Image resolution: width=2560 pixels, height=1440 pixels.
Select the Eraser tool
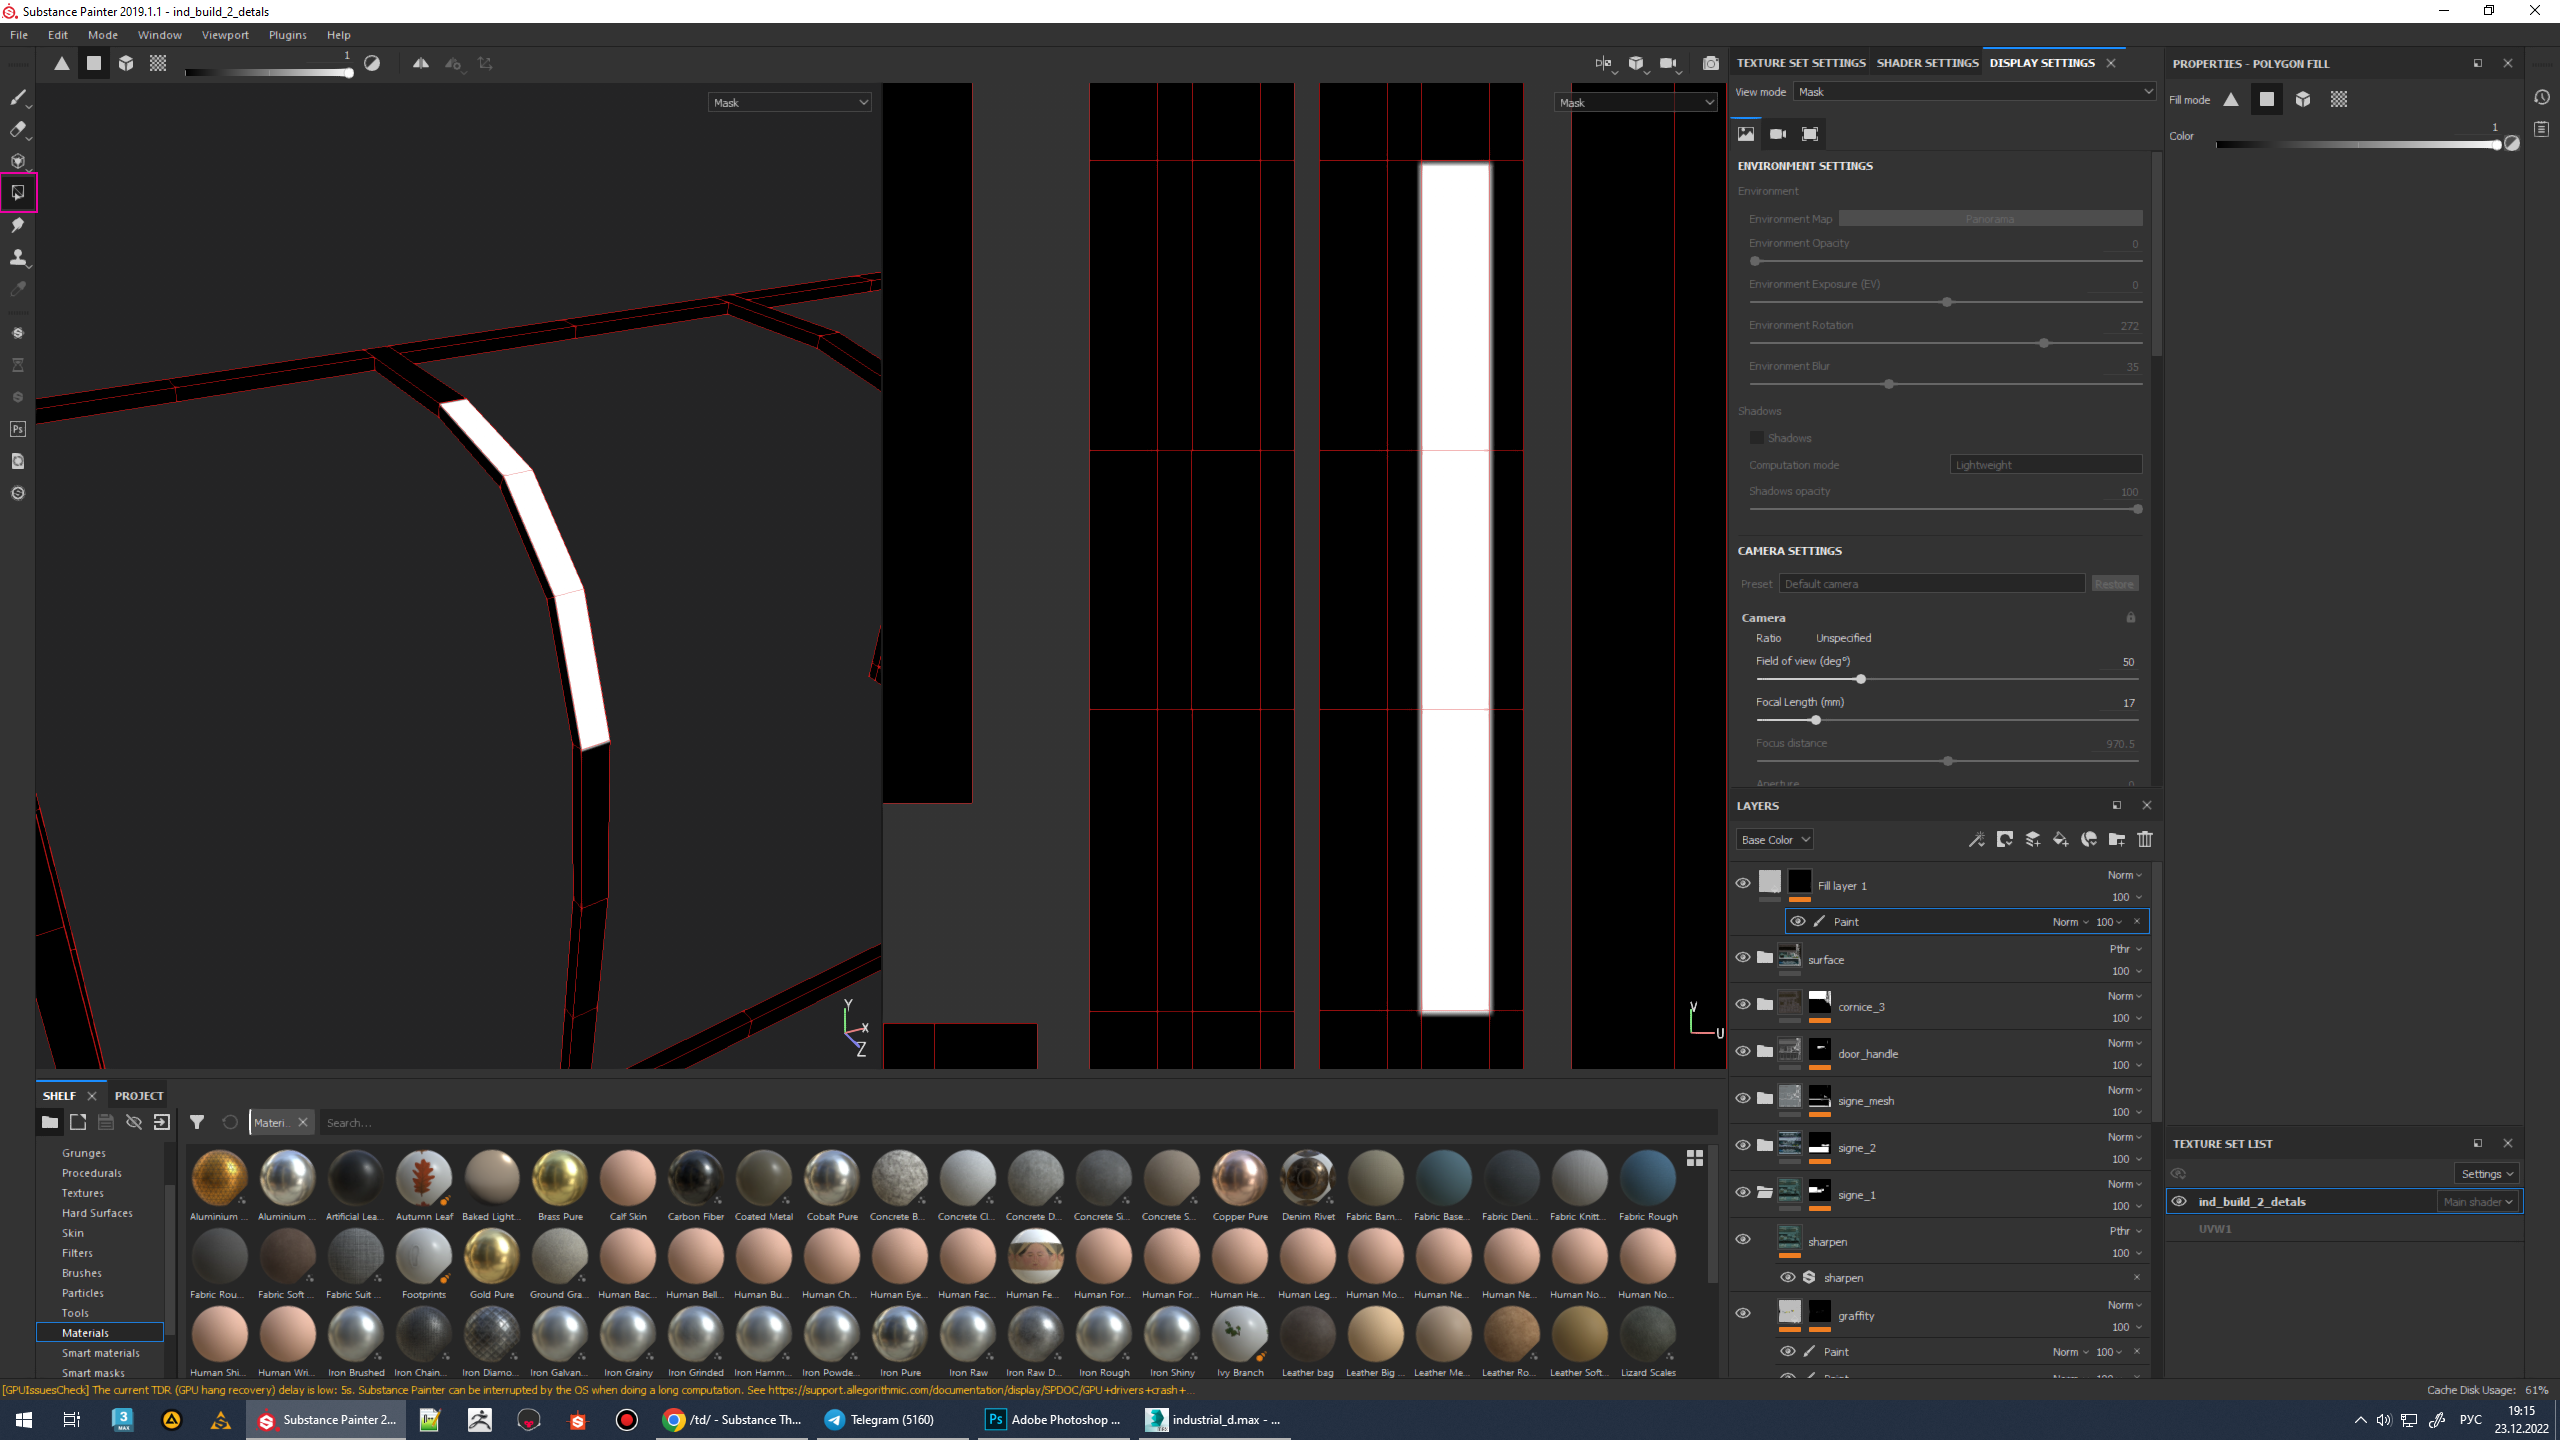tap(18, 129)
